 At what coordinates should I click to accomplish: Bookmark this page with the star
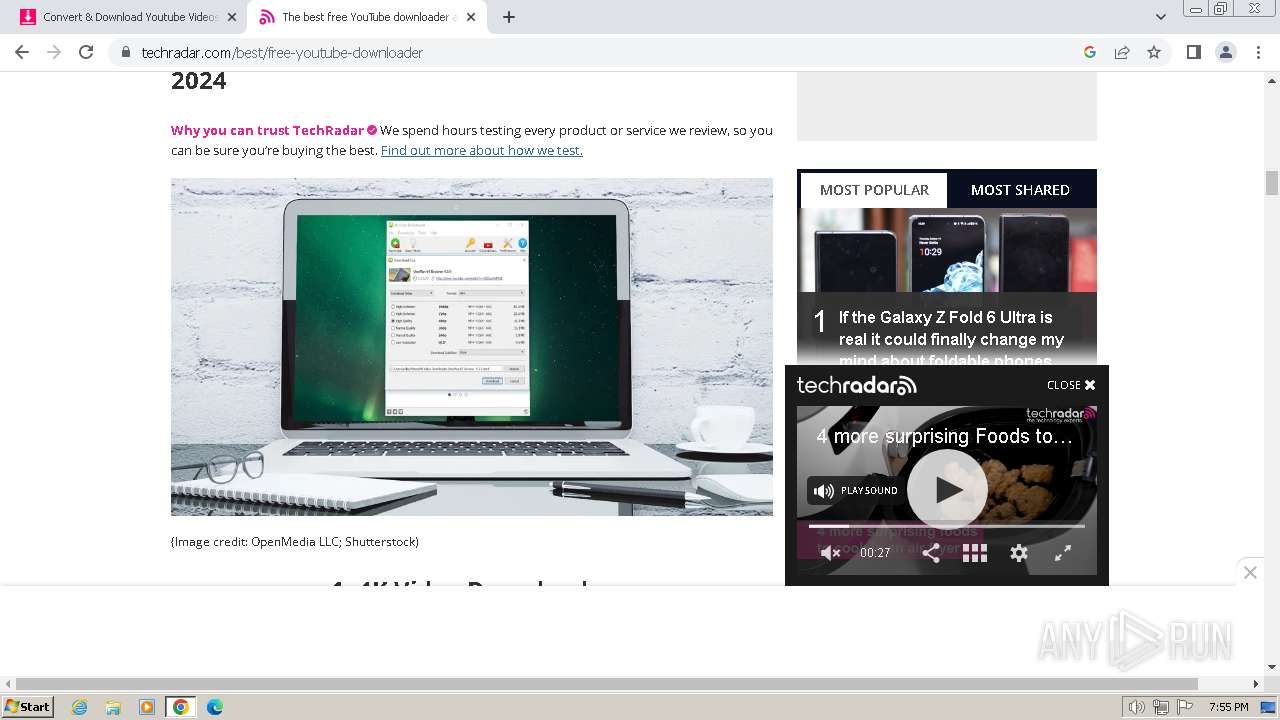pos(1154,52)
